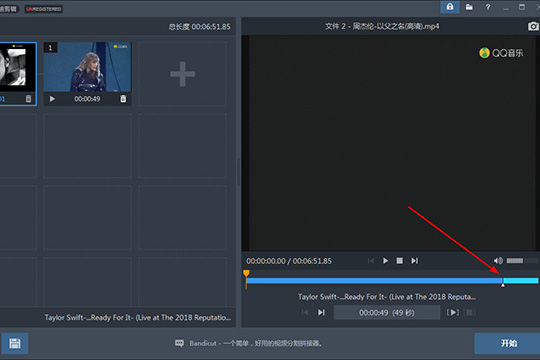
Task: Click the Taylor Swift filename under the timeline
Action: click(x=387, y=297)
